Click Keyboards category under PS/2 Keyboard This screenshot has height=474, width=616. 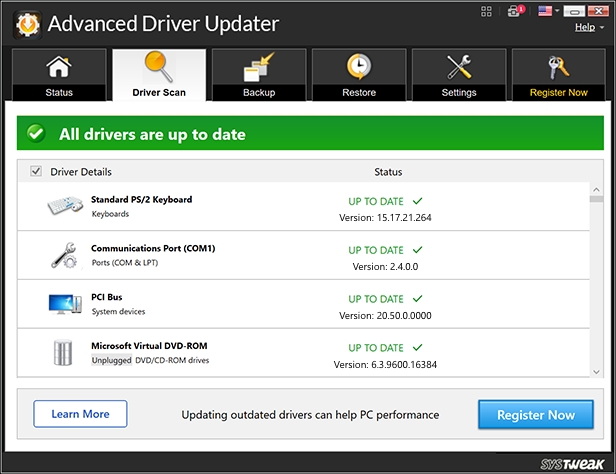[110, 214]
